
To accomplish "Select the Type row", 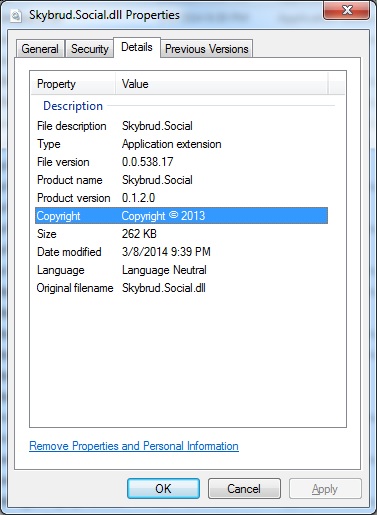I will point(181,144).
